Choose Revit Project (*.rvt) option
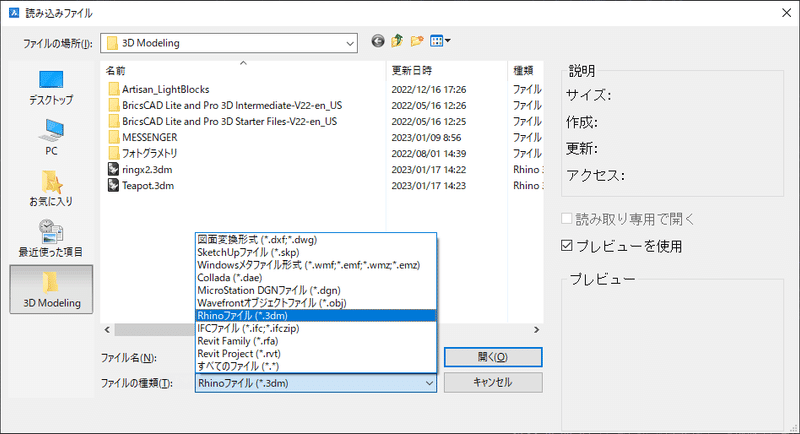Image resolution: width=800 pixels, height=434 pixels. coord(316,353)
